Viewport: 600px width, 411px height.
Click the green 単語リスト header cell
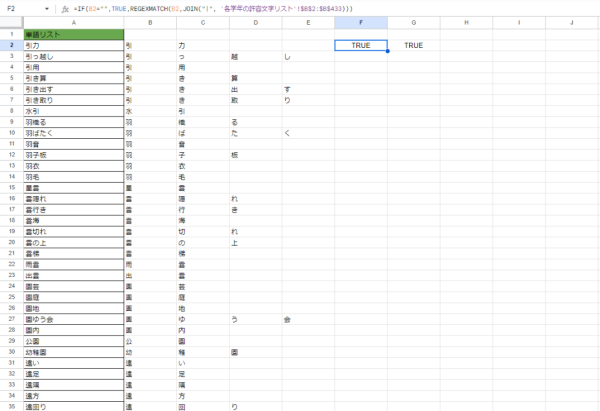73,34
